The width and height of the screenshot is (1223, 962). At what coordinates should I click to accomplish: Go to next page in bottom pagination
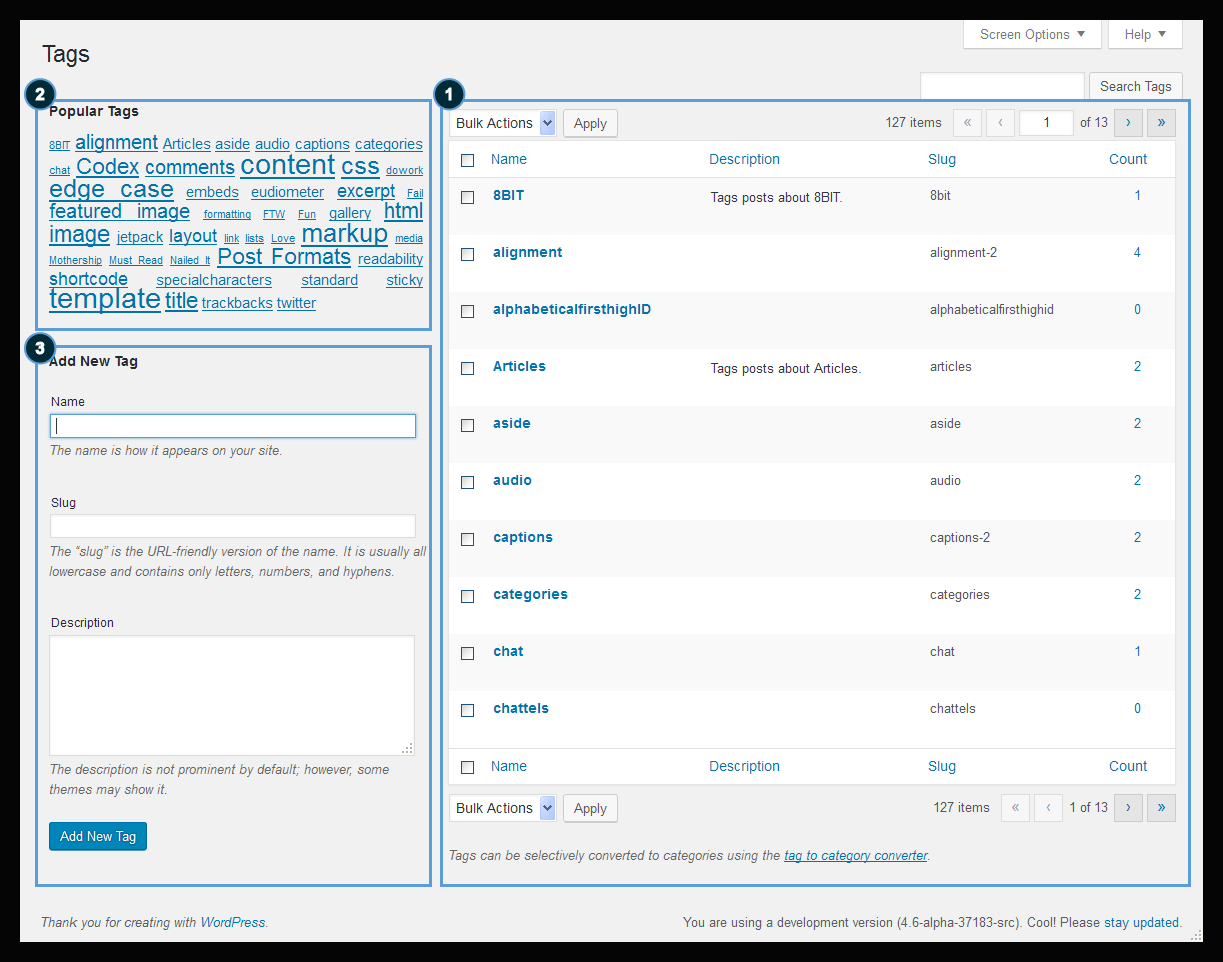point(1128,808)
